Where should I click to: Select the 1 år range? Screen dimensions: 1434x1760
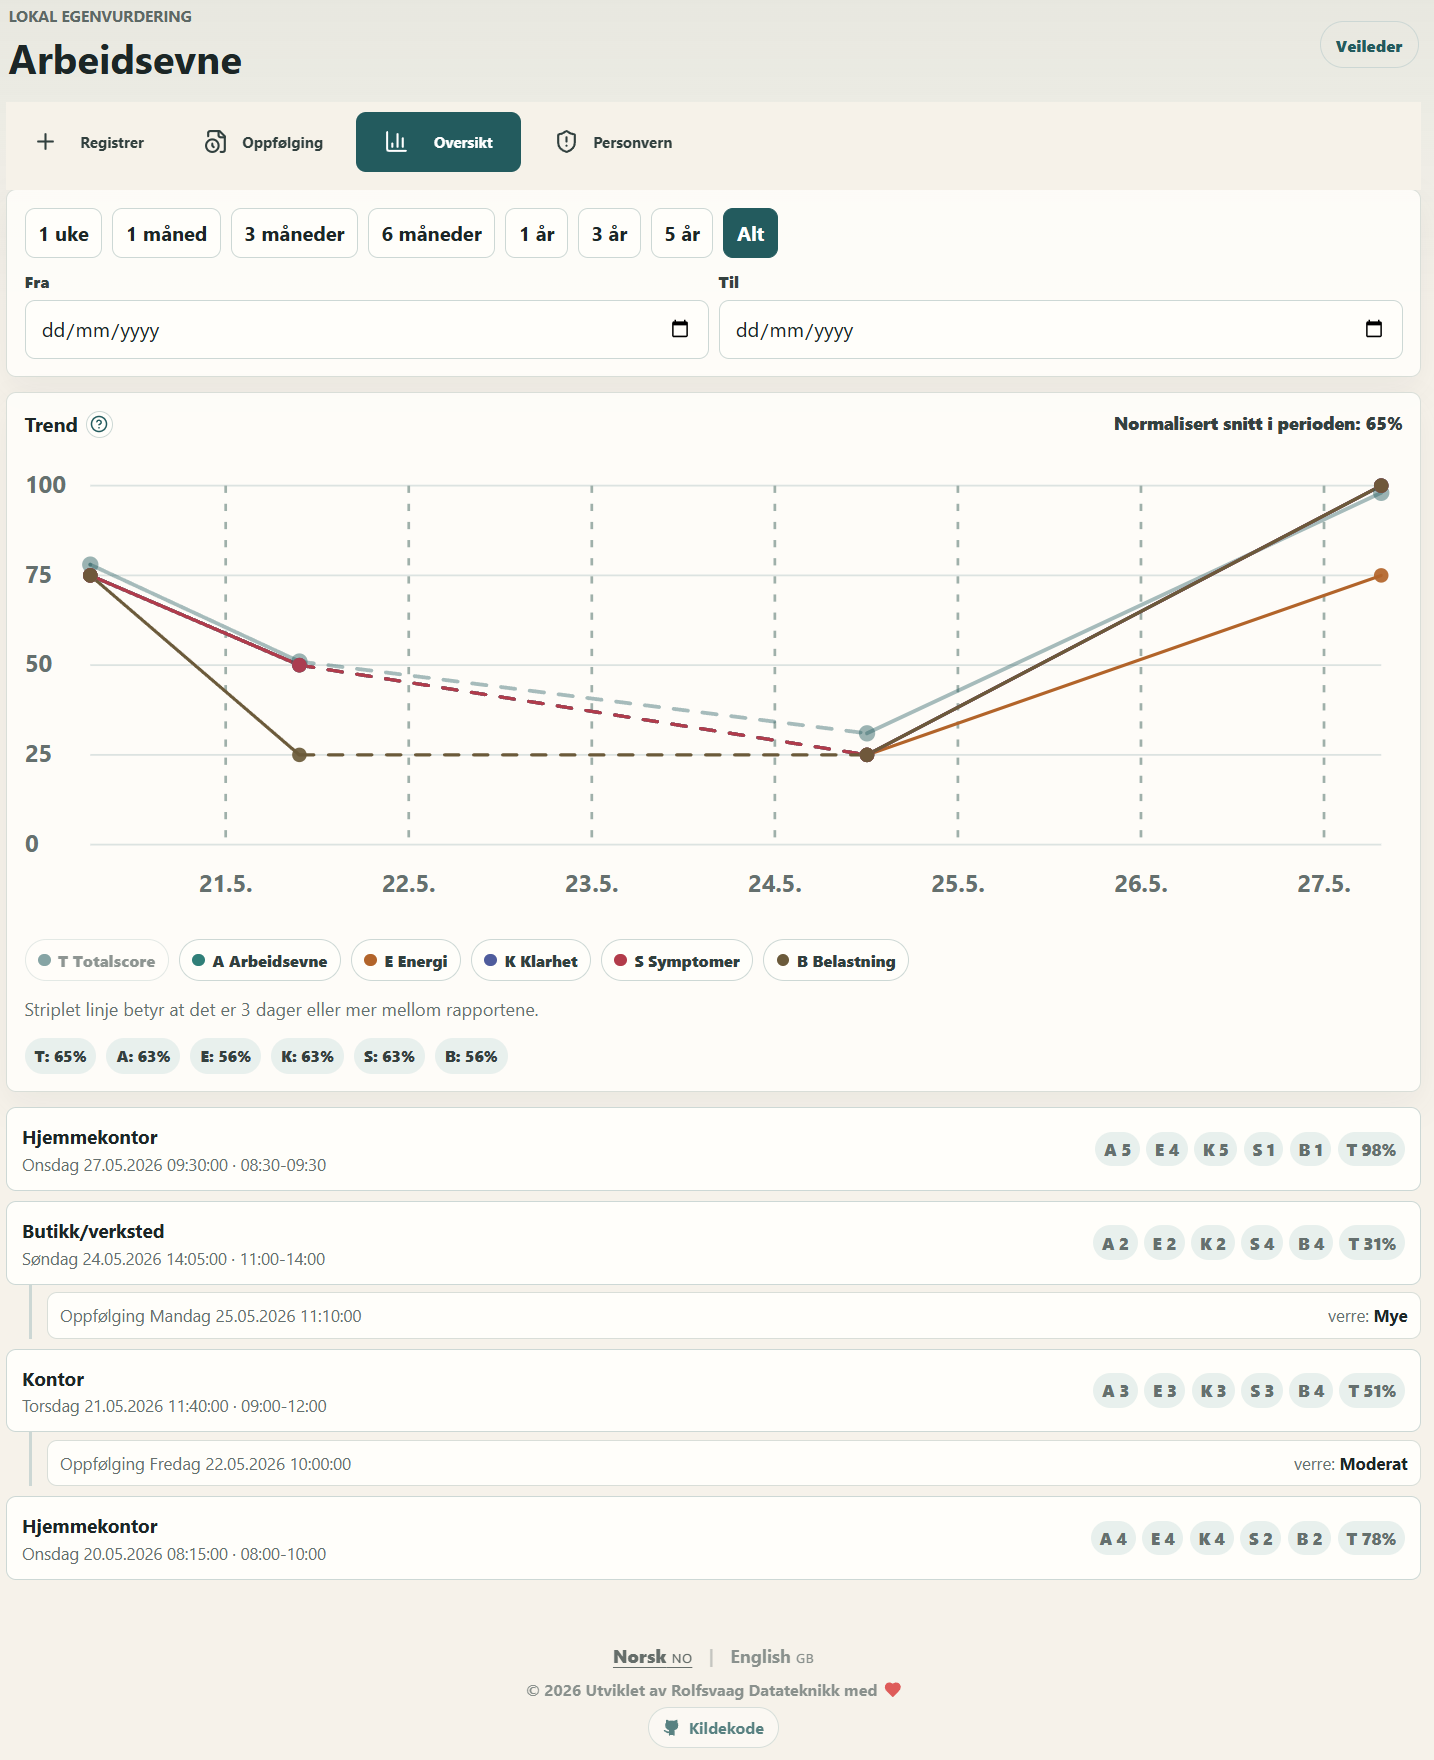pos(537,233)
